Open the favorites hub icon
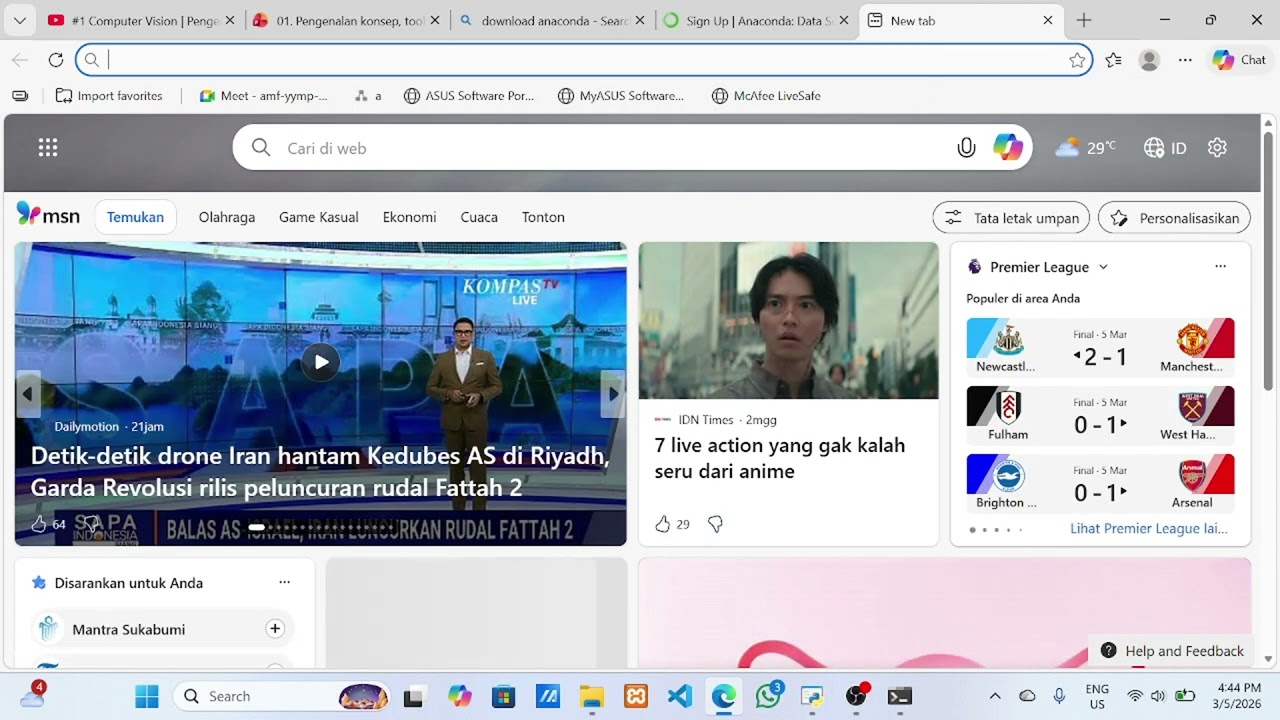This screenshot has width=1280, height=720. [x=1113, y=60]
